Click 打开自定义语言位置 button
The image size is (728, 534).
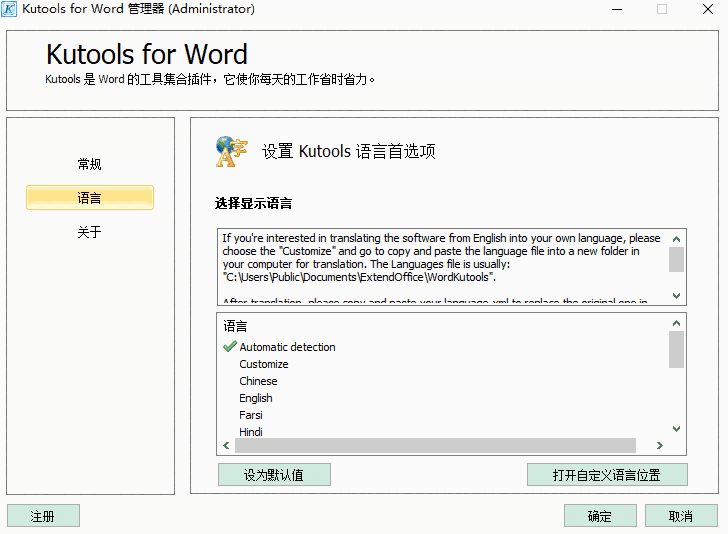pyautogui.click(x=607, y=475)
